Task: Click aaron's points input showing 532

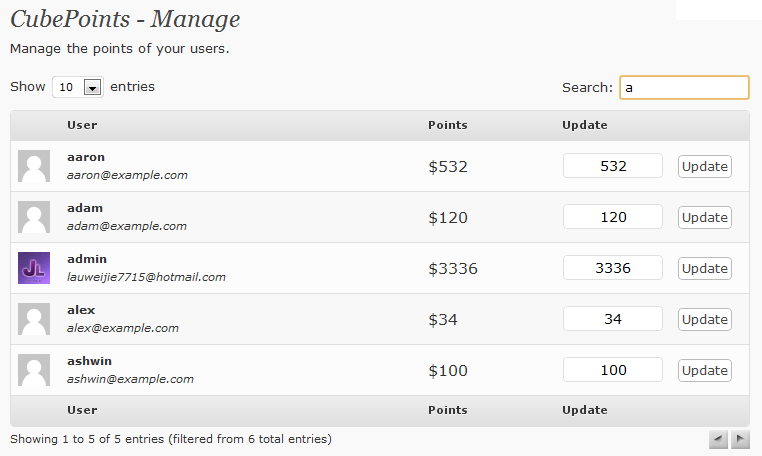Action: click(x=613, y=166)
